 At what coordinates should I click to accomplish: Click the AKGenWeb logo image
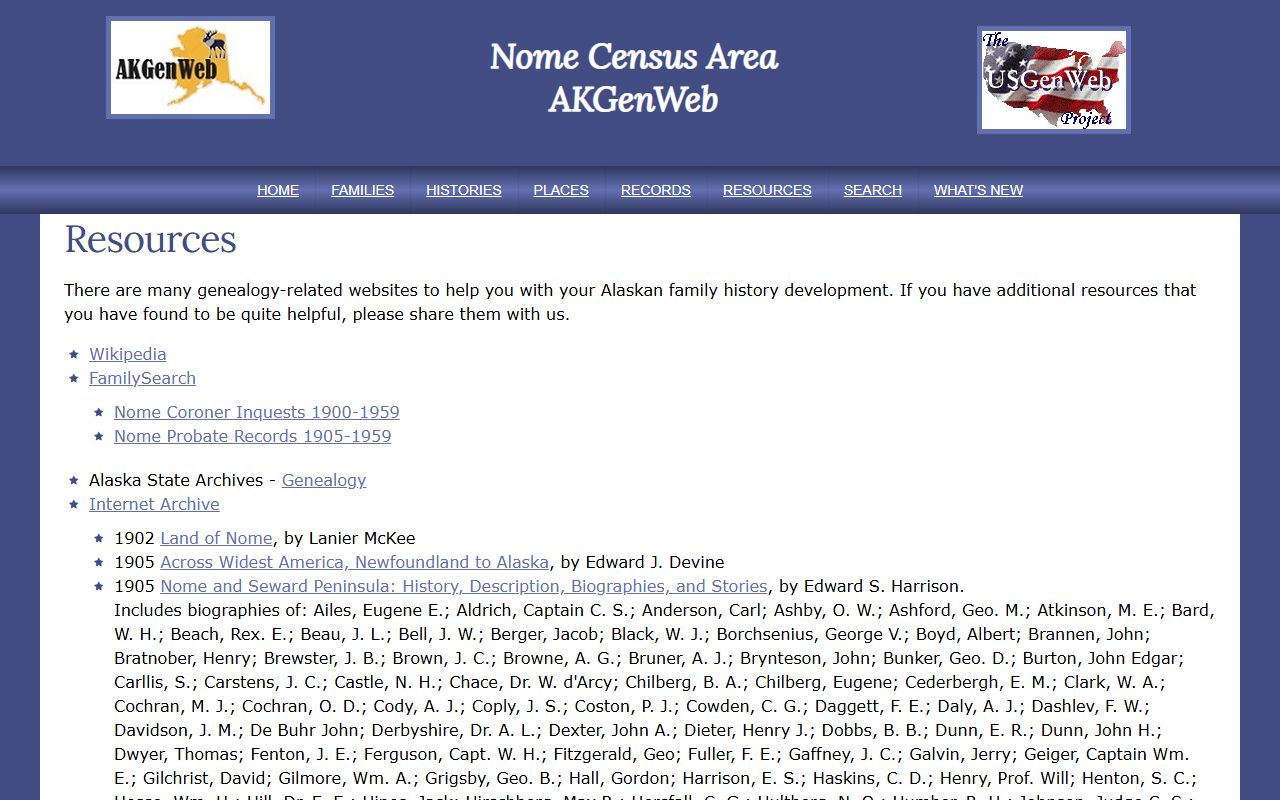click(190, 67)
